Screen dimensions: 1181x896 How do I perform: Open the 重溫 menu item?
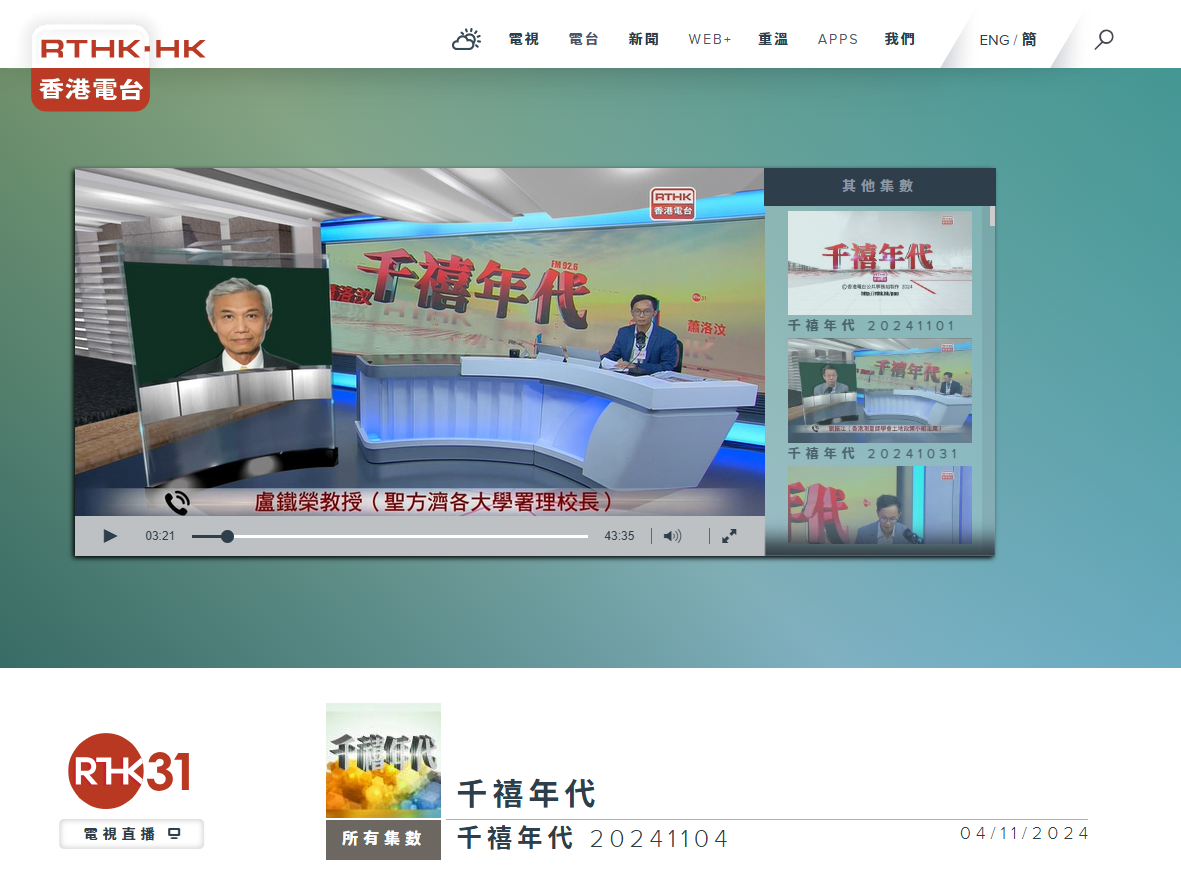click(773, 39)
